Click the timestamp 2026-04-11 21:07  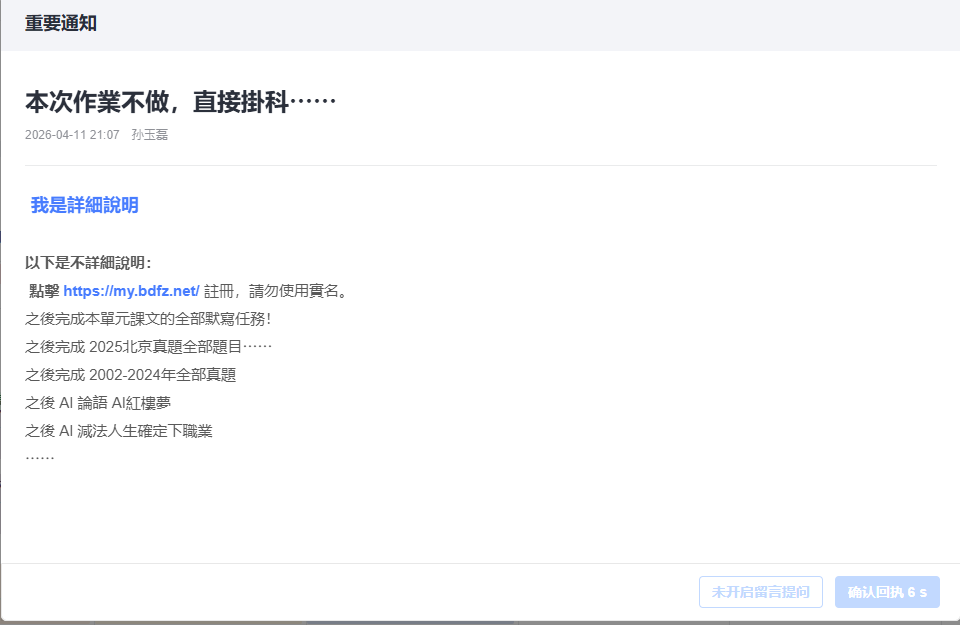point(72,134)
